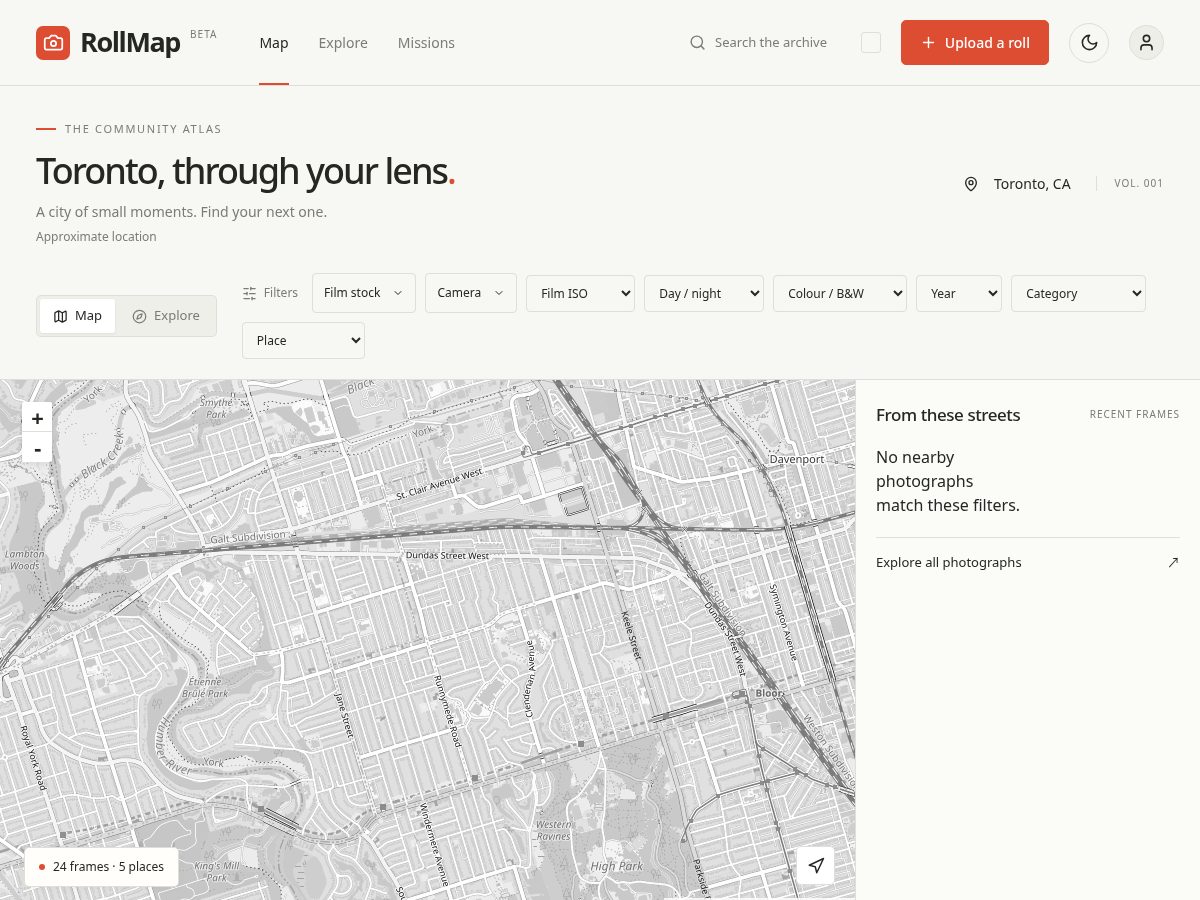
Task: Click the arrow icon next to Explore all photographs
Action: [x=1173, y=562]
